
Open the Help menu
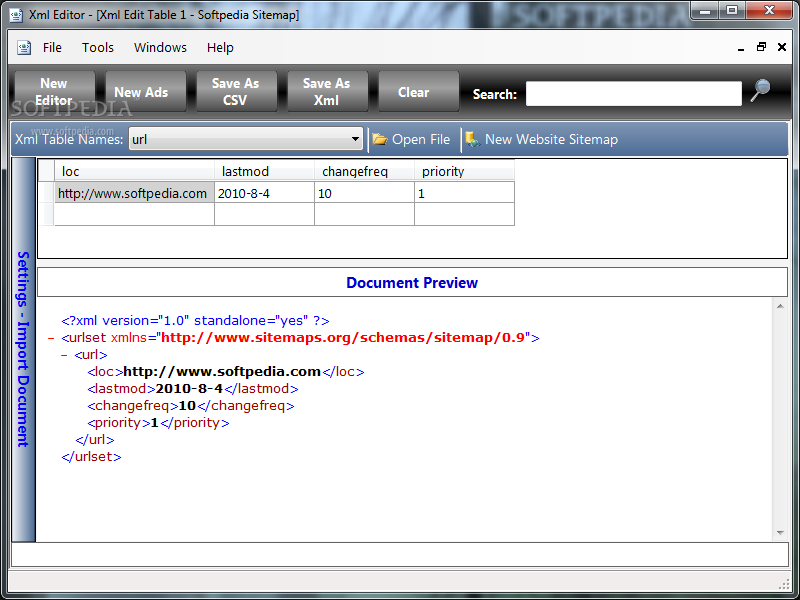click(x=220, y=47)
